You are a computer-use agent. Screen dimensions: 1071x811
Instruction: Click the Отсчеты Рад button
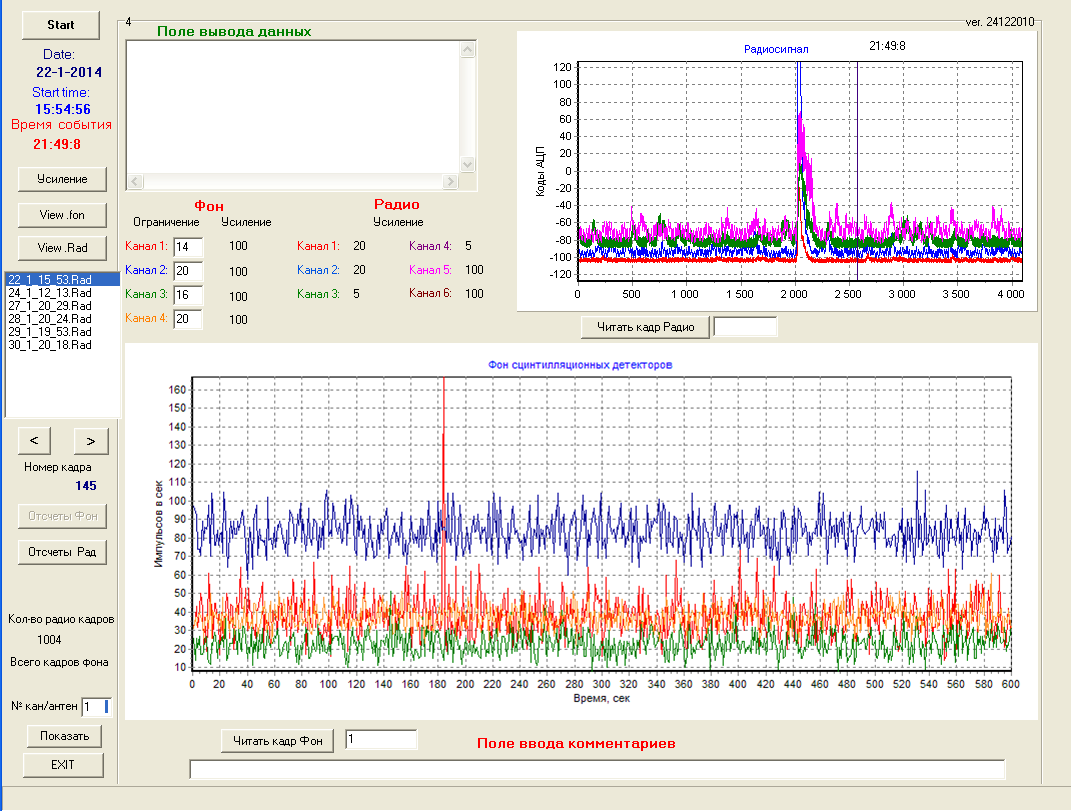[62, 552]
